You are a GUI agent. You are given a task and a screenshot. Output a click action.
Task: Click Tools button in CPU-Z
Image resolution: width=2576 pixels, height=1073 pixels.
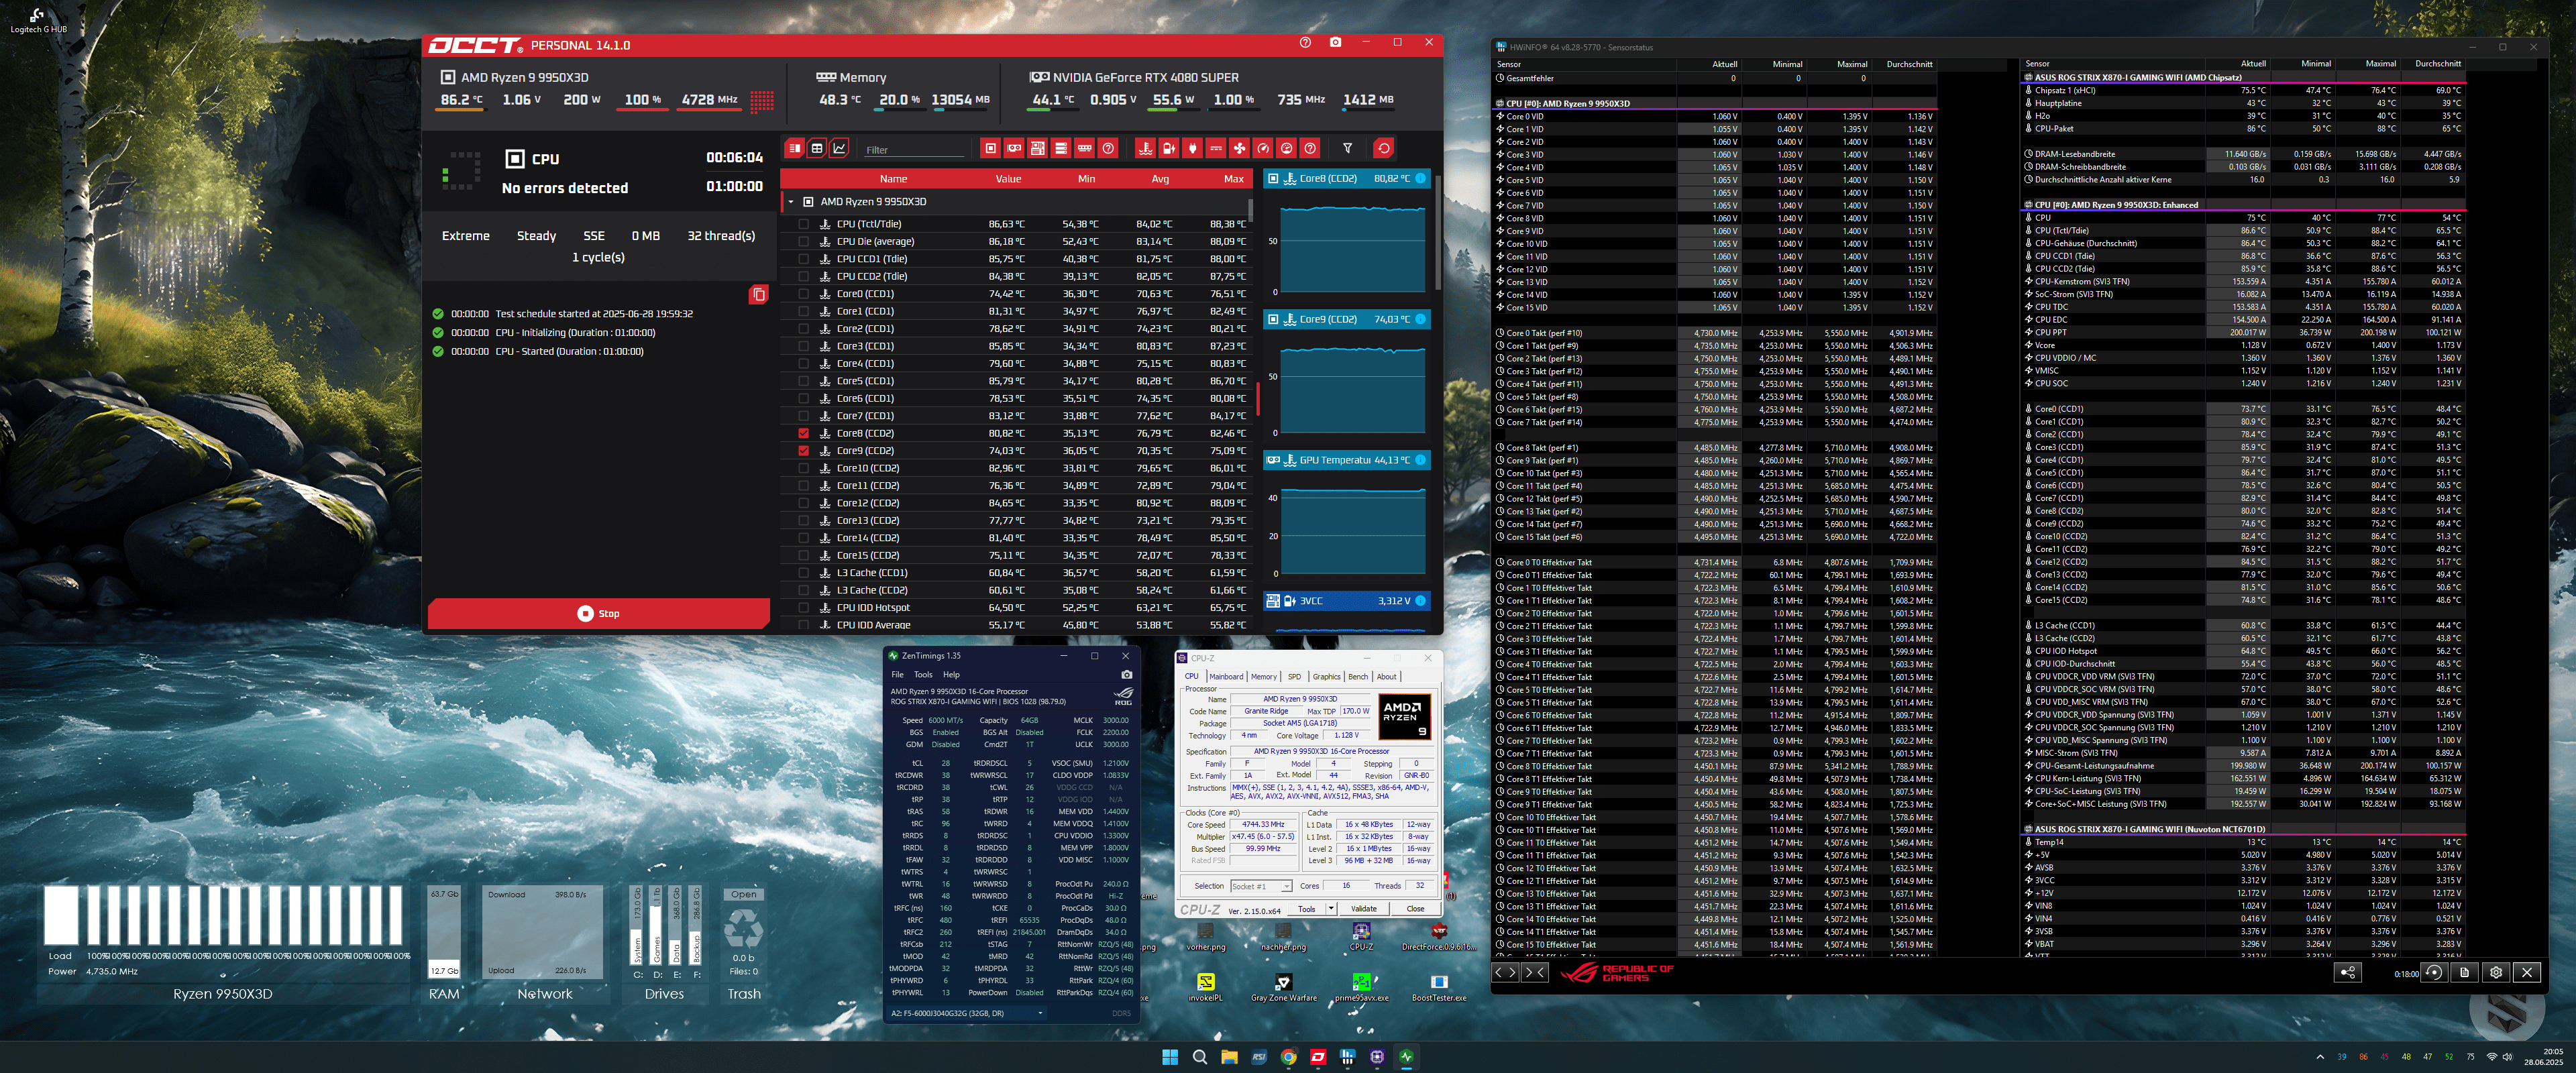click(1306, 909)
